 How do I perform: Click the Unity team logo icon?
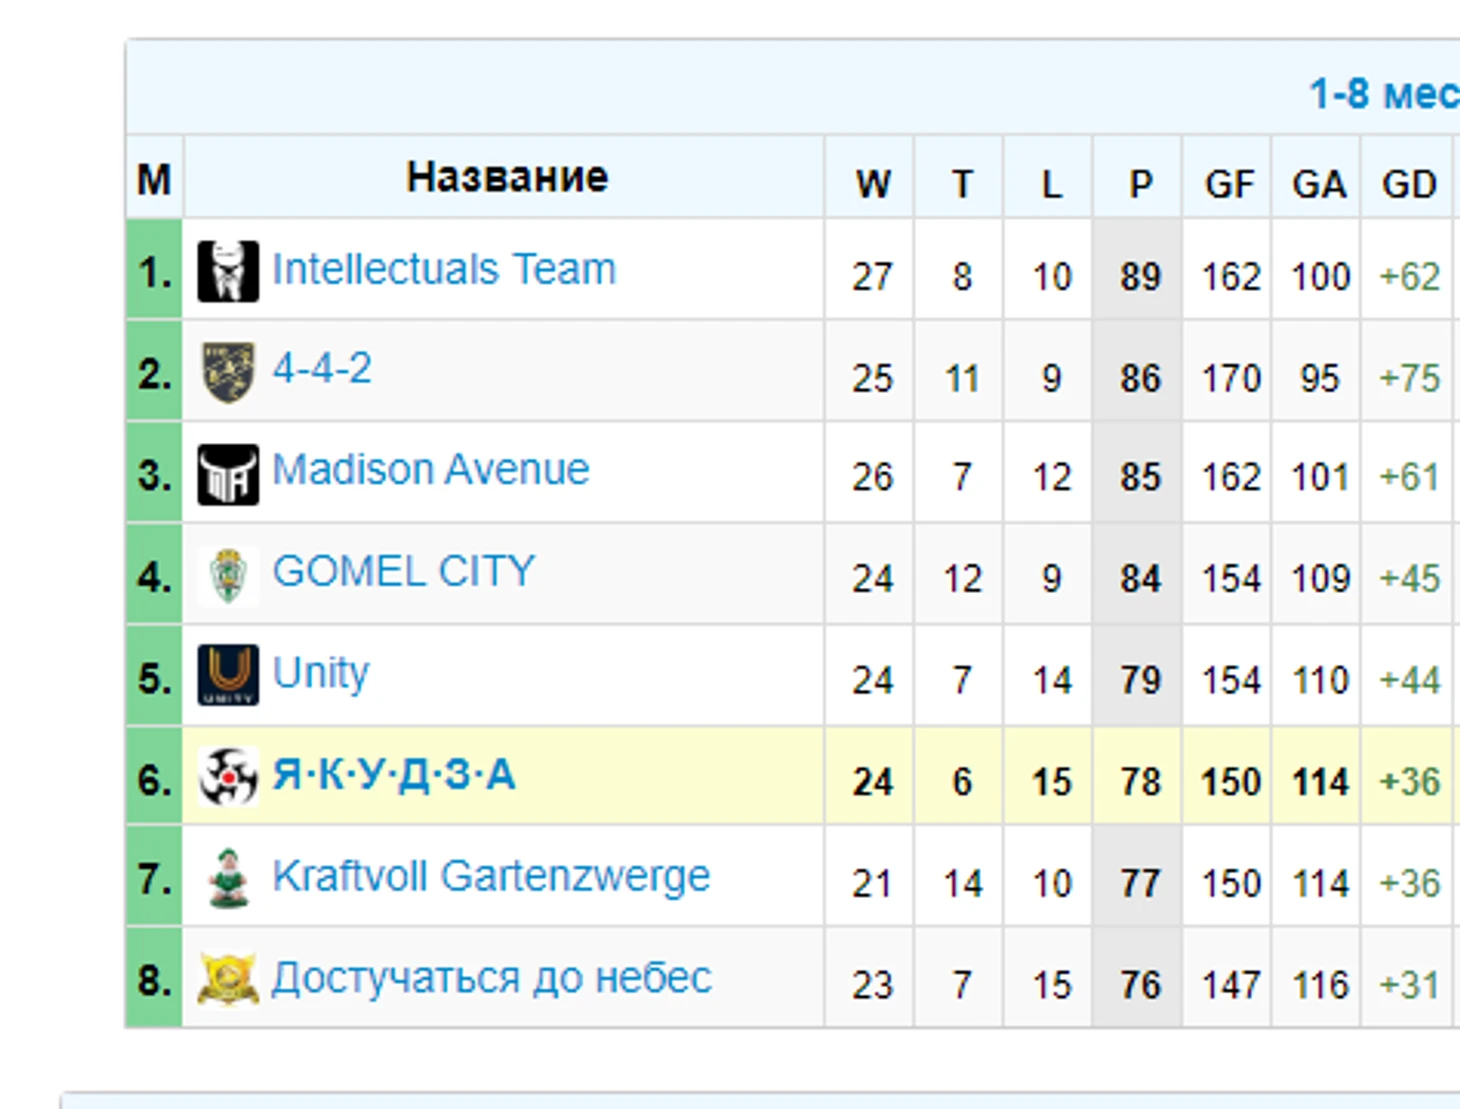[228, 675]
